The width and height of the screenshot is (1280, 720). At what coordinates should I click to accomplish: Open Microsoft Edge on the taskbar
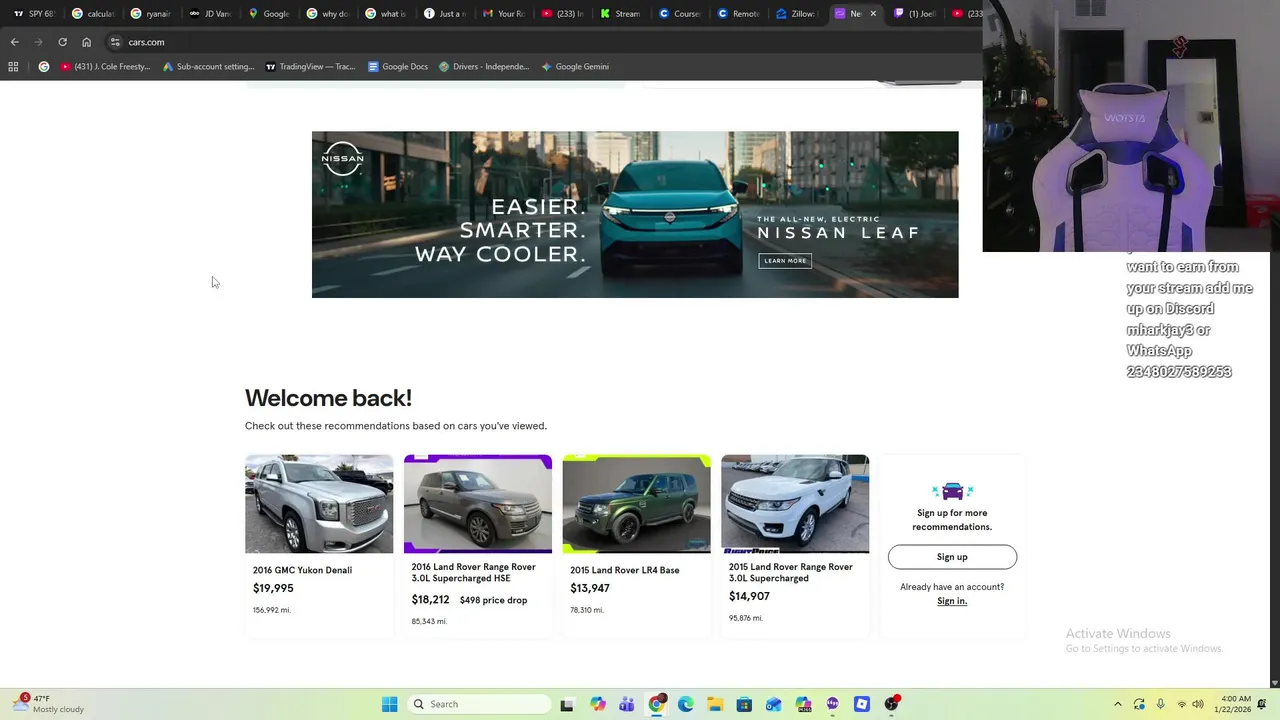pyautogui.click(x=686, y=704)
